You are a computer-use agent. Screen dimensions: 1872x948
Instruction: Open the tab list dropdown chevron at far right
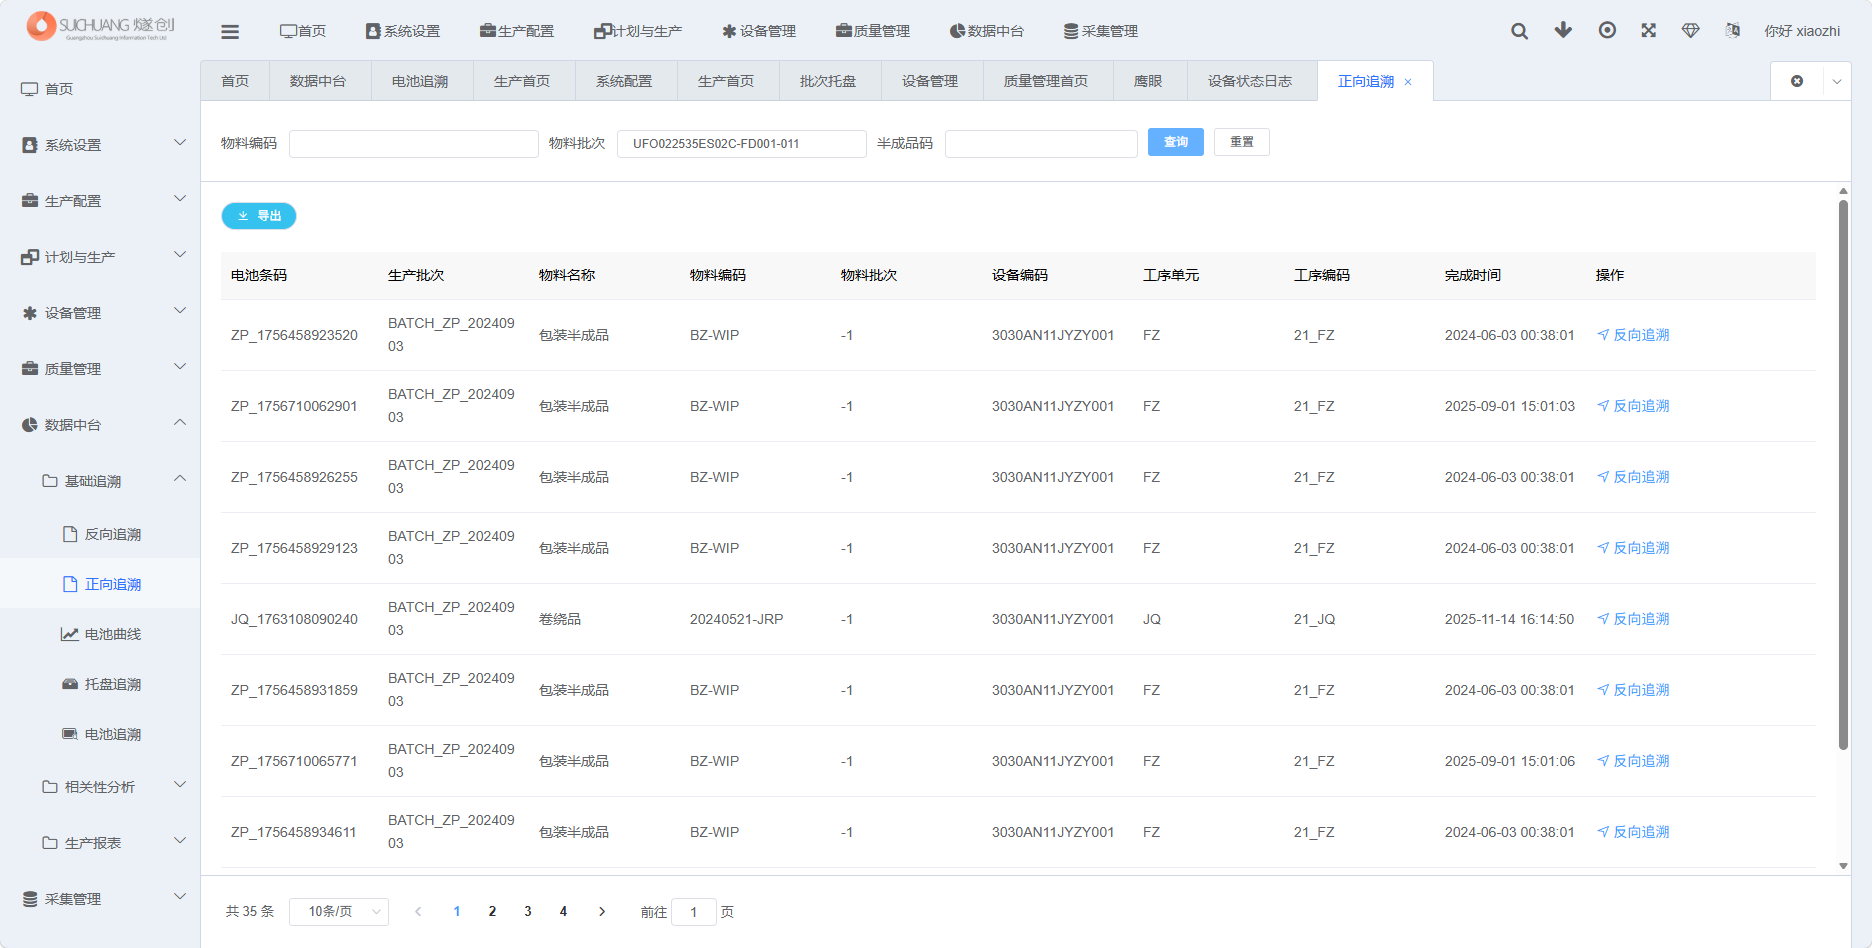[1837, 81]
